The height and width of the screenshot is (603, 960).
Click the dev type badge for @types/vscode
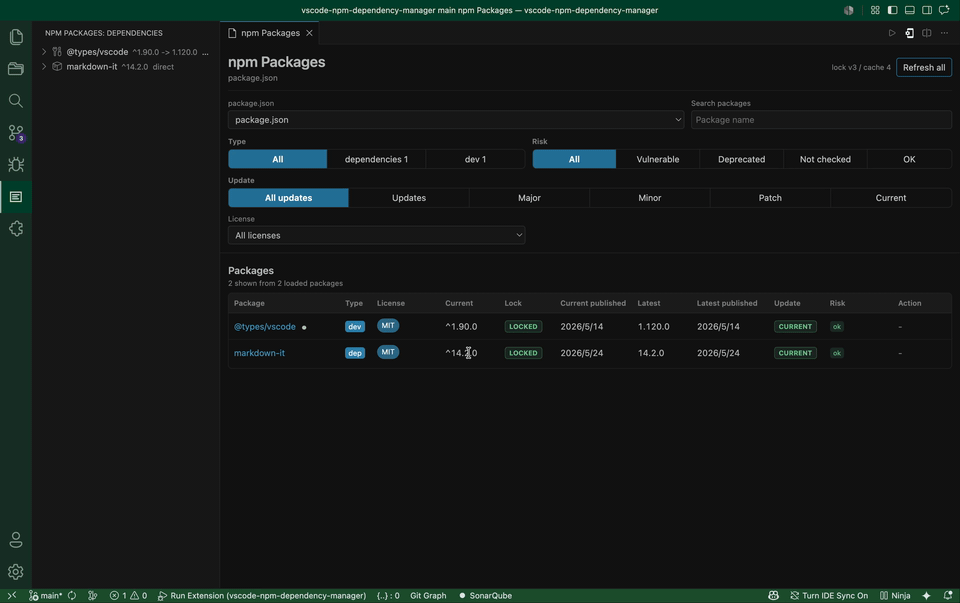tap(354, 327)
